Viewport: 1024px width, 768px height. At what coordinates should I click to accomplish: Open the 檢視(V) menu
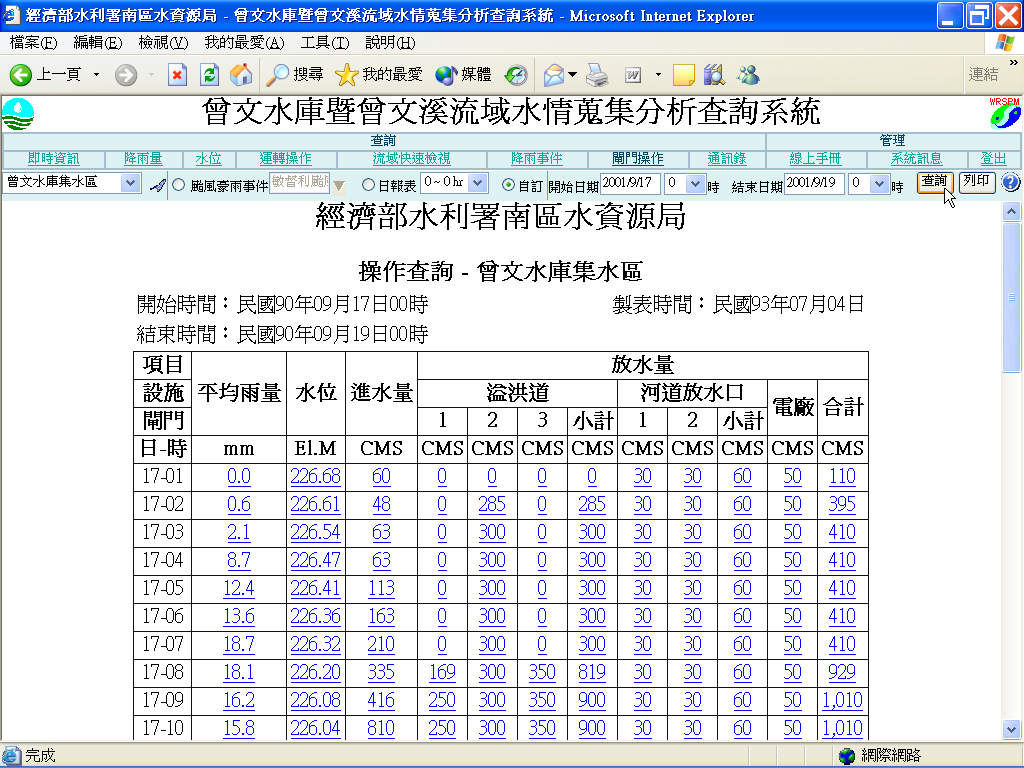click(163, 43)
